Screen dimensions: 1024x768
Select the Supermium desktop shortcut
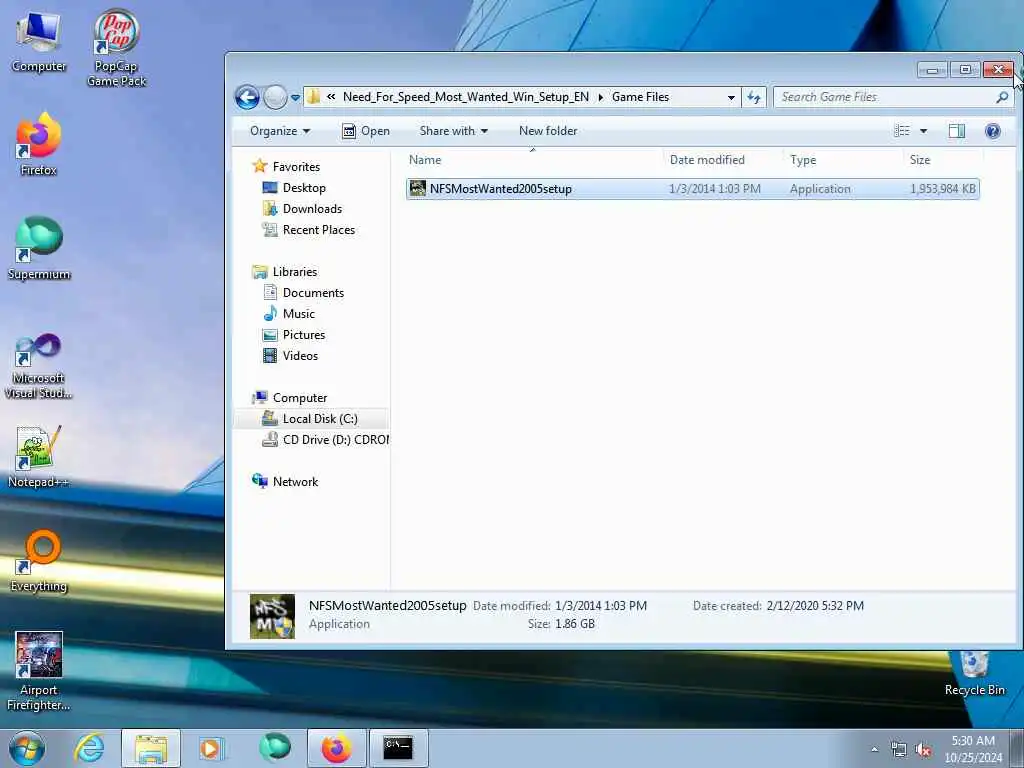click(x=39, y=248)
